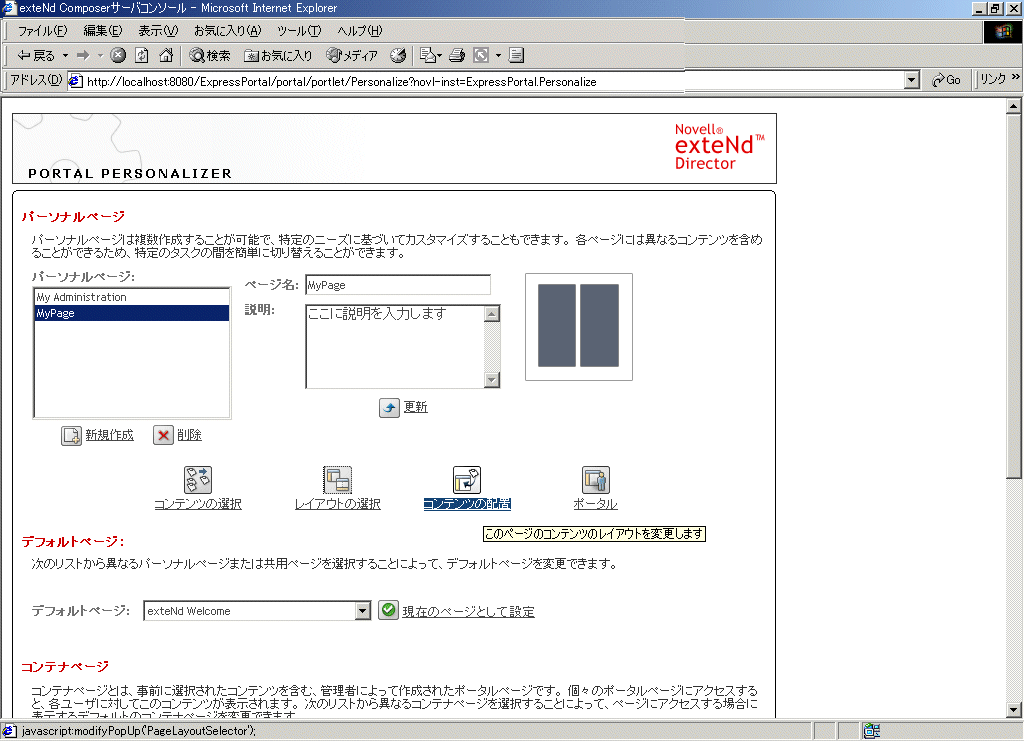Click the 更新 link

(415, 407)
